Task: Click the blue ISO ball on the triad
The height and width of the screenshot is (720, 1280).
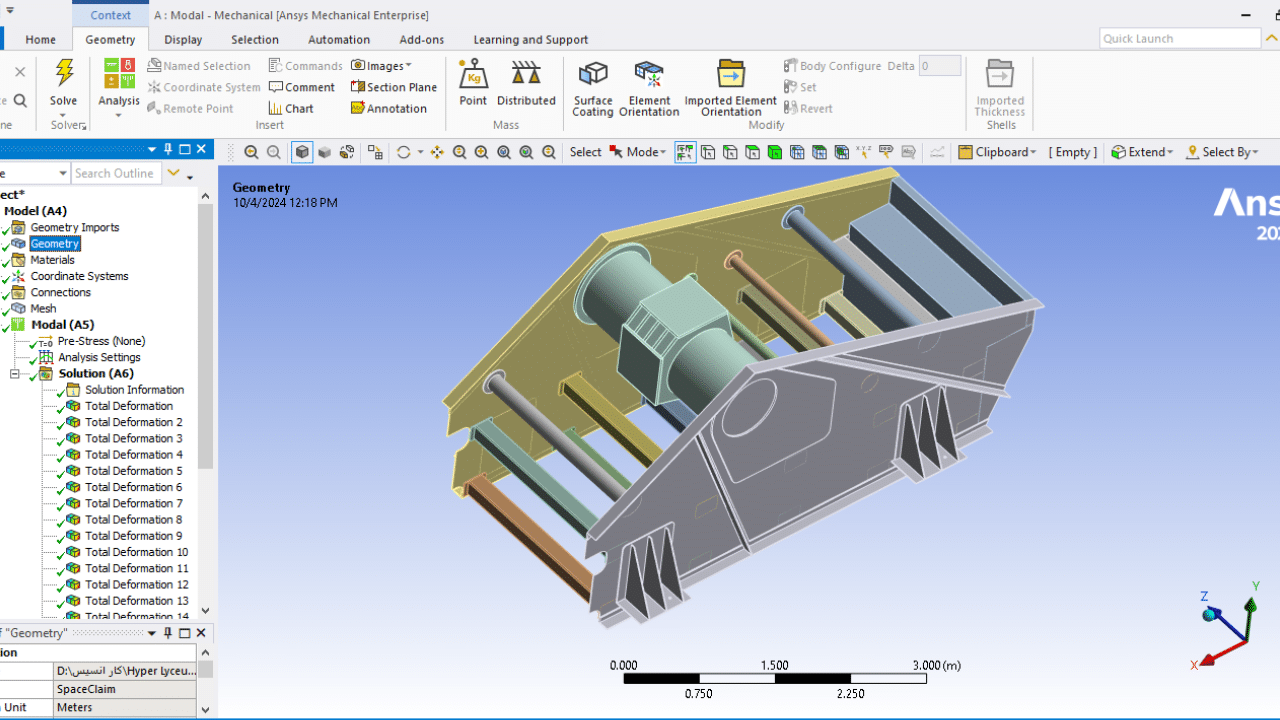Action: click(1209, 614)
